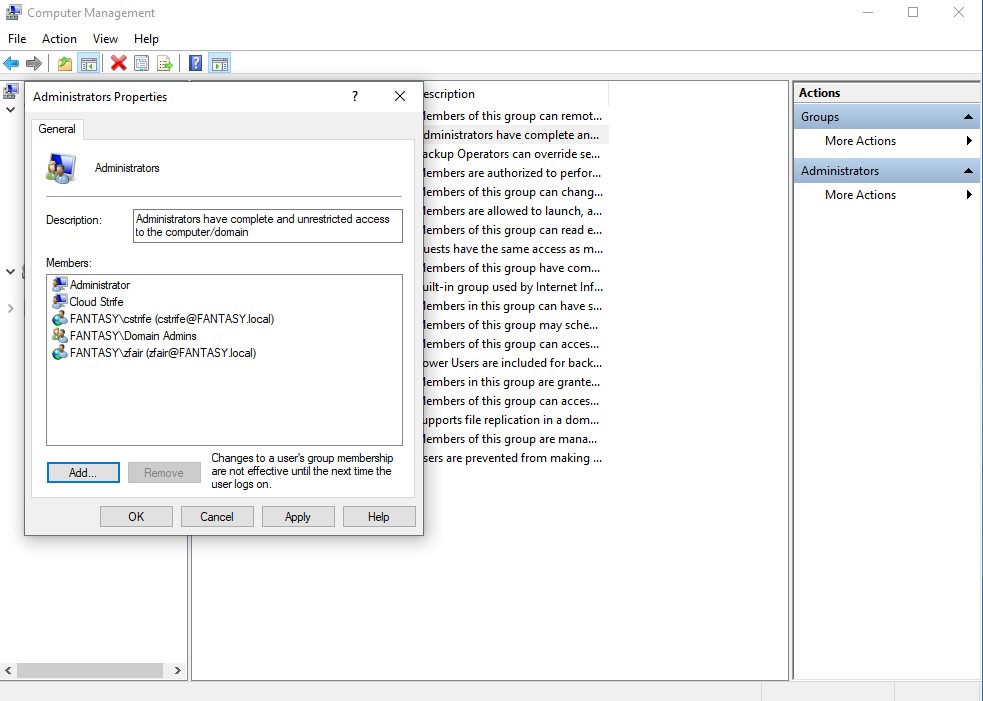Switch to the General tab
The image size is (983, 701).
pyautogui.click(x=57, y=128)
